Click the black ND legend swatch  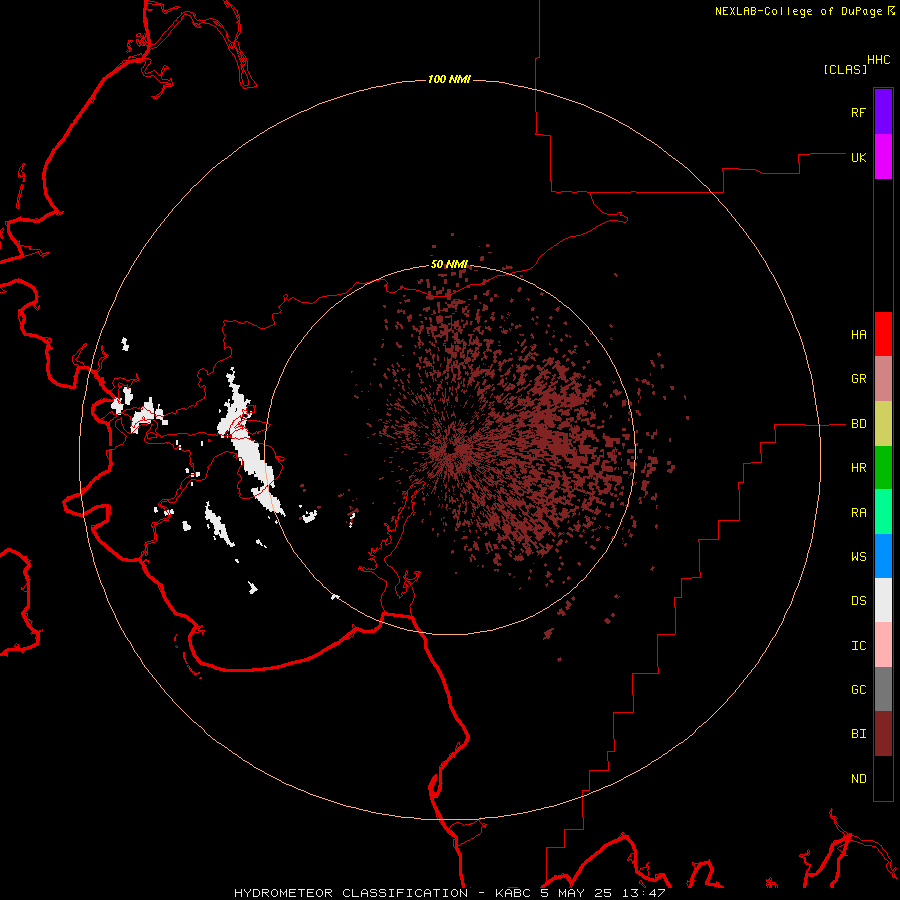tap(883, 778)
